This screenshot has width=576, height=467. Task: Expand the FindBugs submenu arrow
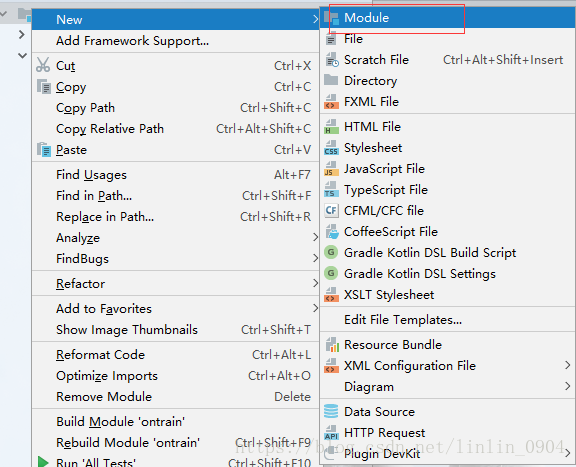pos(315,258)
